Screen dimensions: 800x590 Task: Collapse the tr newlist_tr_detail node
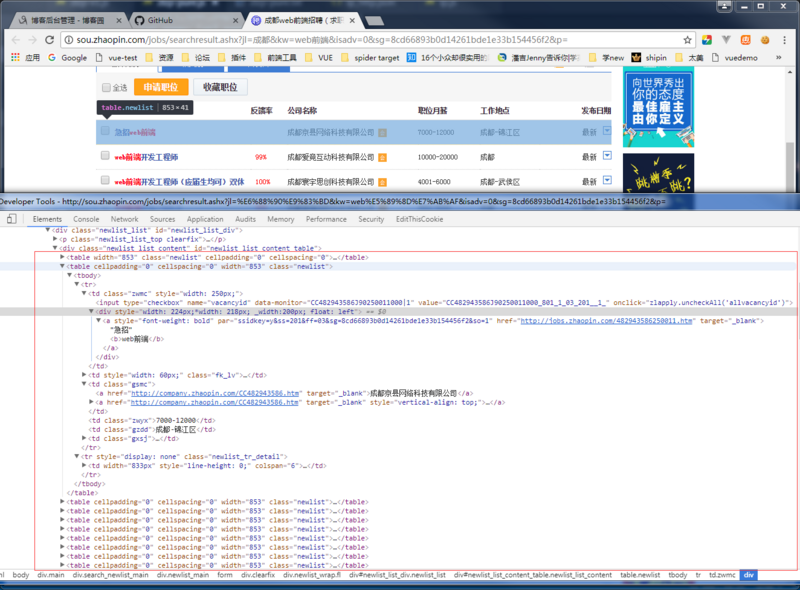(x=77, y=456)
